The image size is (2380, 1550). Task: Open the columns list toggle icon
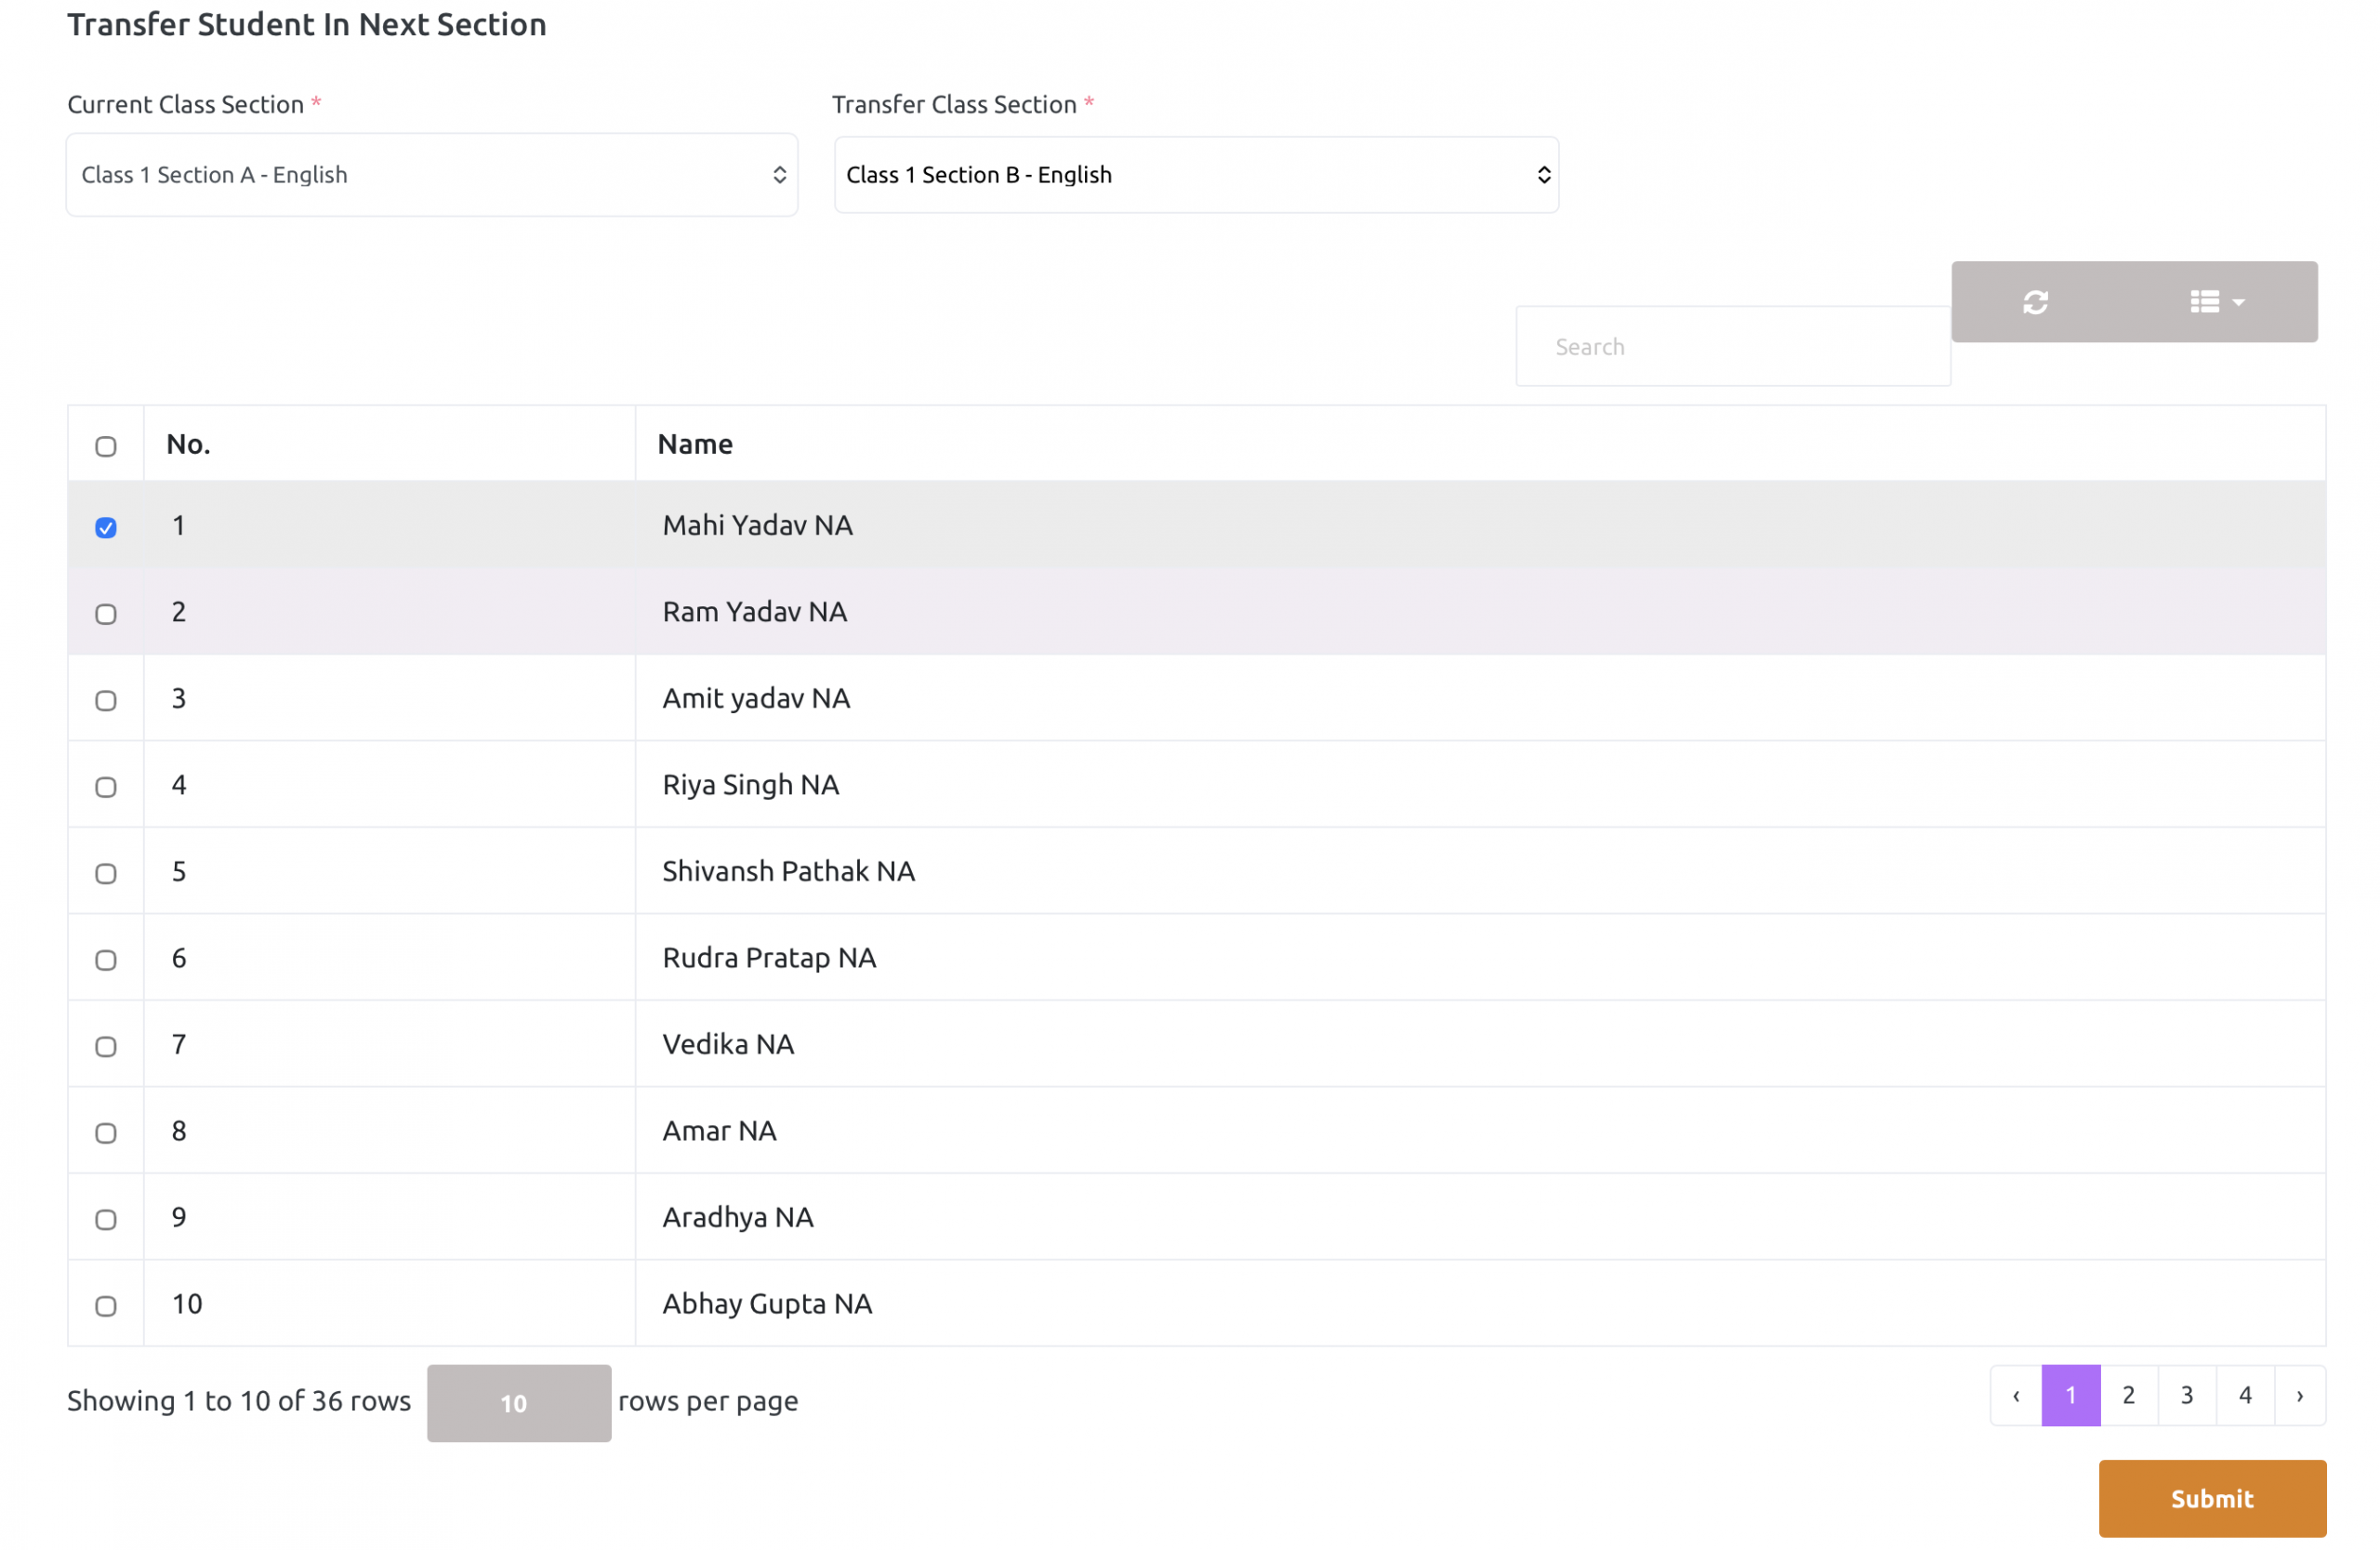pos(2215,302)
